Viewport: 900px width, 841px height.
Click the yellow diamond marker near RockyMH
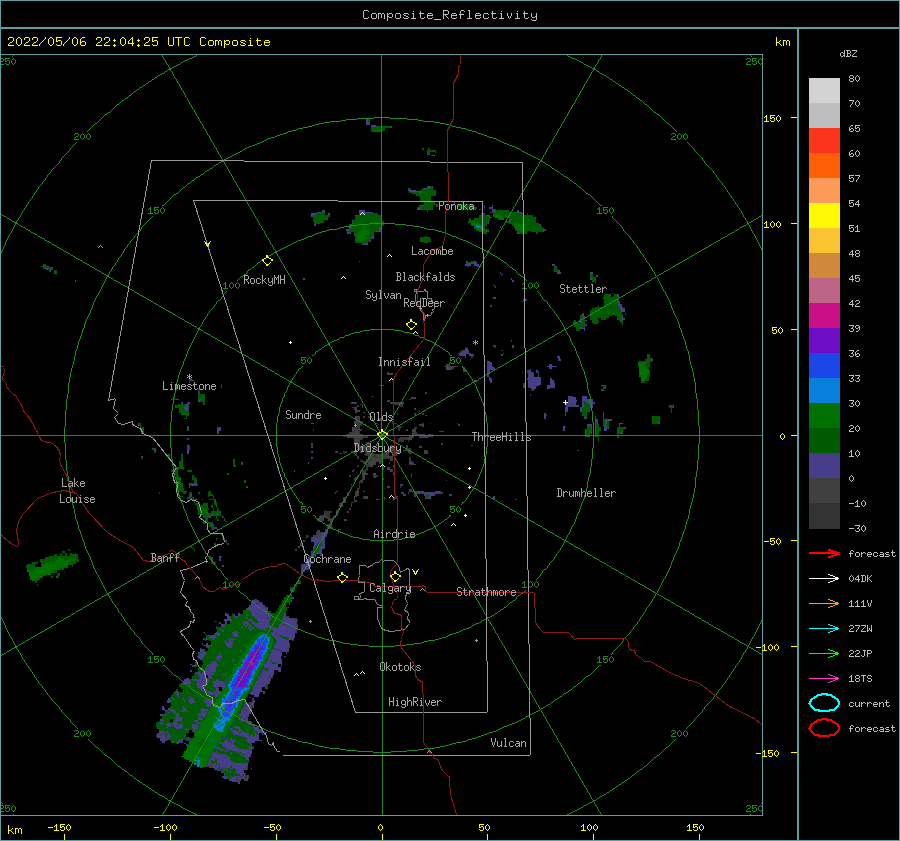click(267, 261)
